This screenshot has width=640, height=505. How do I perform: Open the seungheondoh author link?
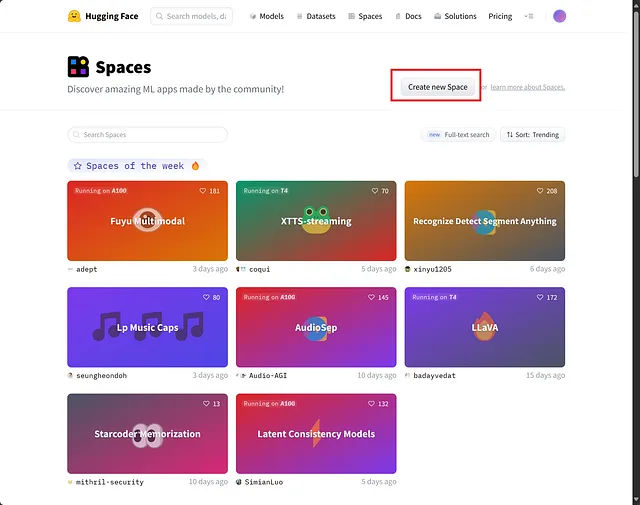(x=102, y=375)
